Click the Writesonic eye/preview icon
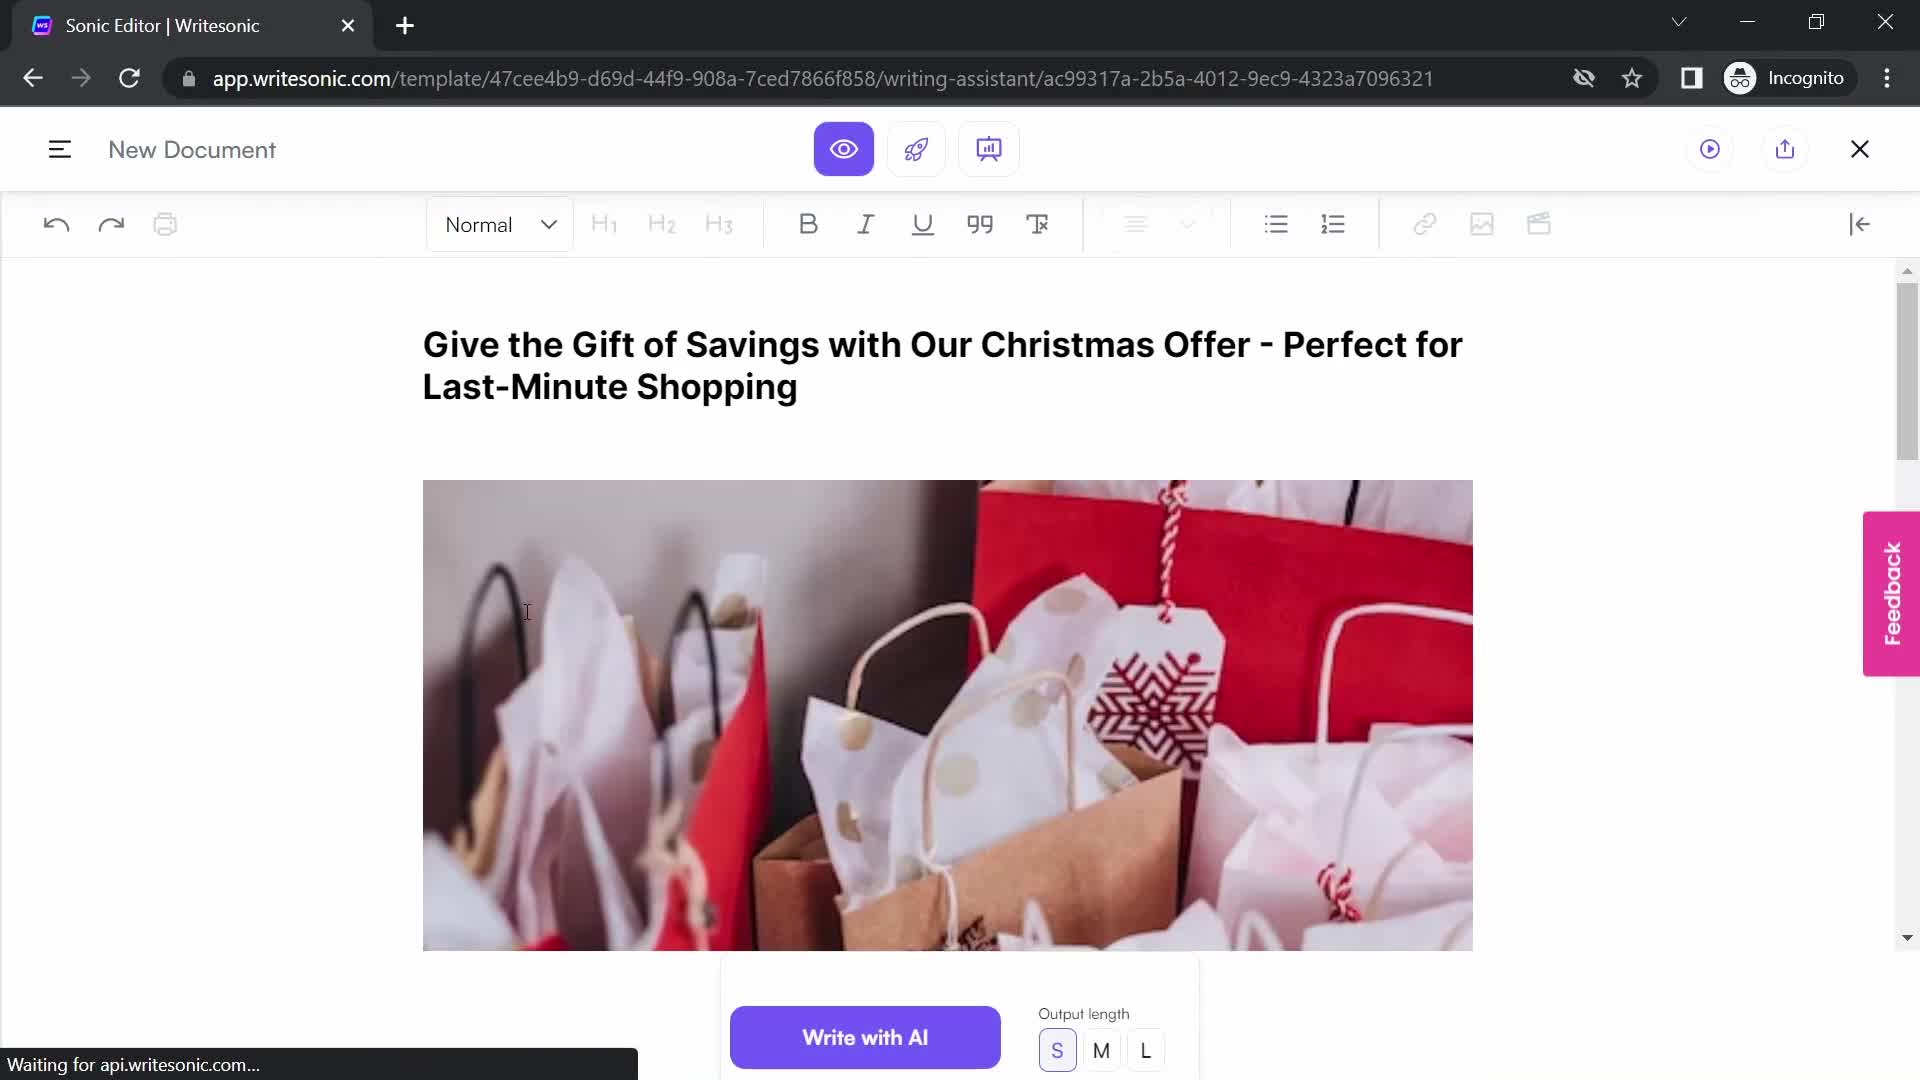 click(x=844, y=149)
